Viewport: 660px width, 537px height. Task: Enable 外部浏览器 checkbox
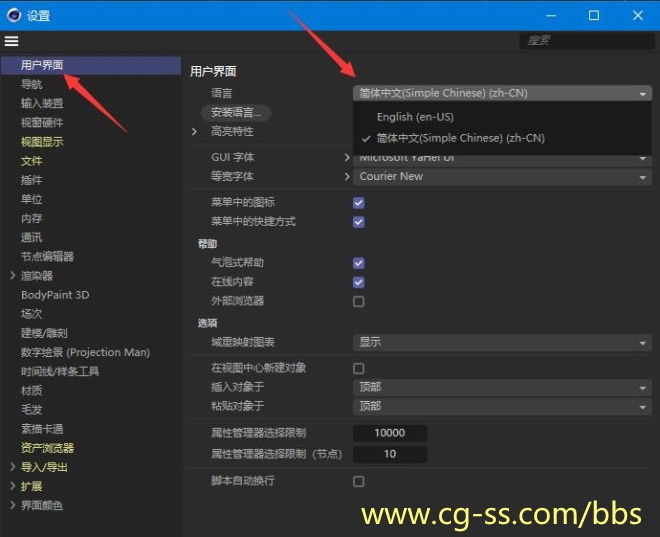(x=359, y=301)
